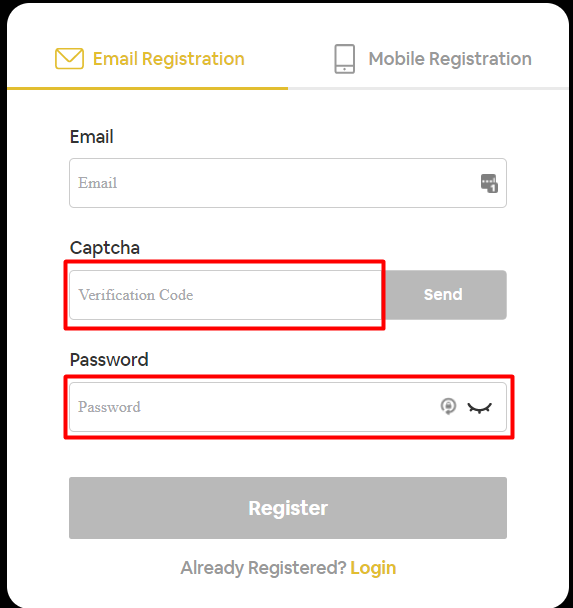
Task: Open the Login link
Action: [x=373, y=568]
